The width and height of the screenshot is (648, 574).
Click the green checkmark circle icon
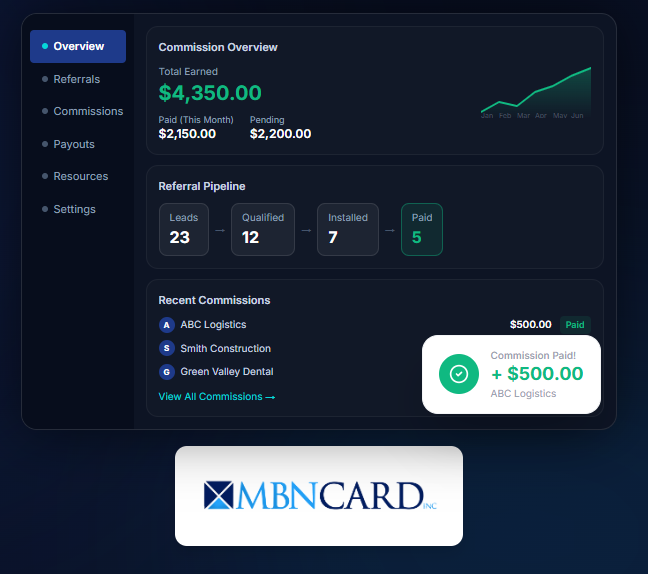(x=459, y=374)
